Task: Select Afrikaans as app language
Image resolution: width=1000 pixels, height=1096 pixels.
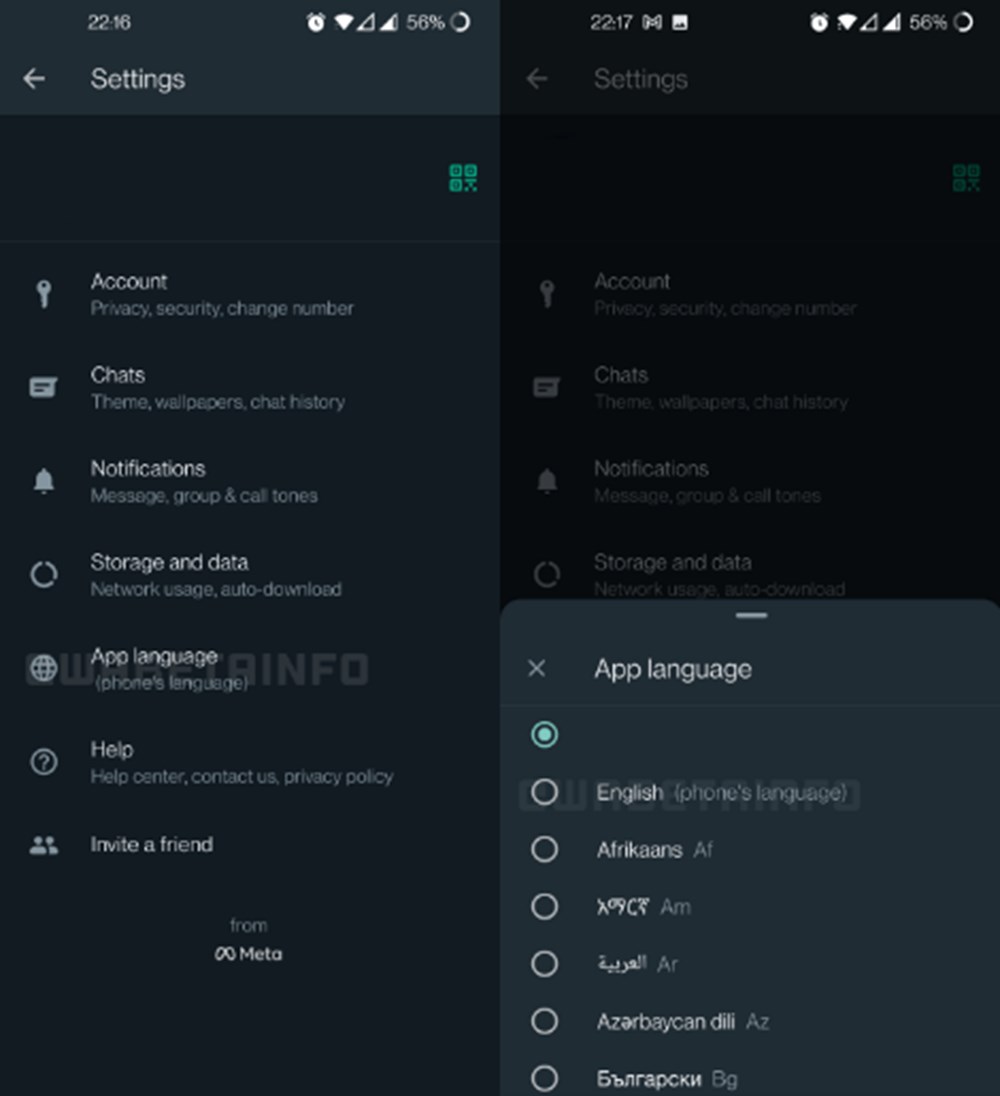Action: [x=545, y=849]
